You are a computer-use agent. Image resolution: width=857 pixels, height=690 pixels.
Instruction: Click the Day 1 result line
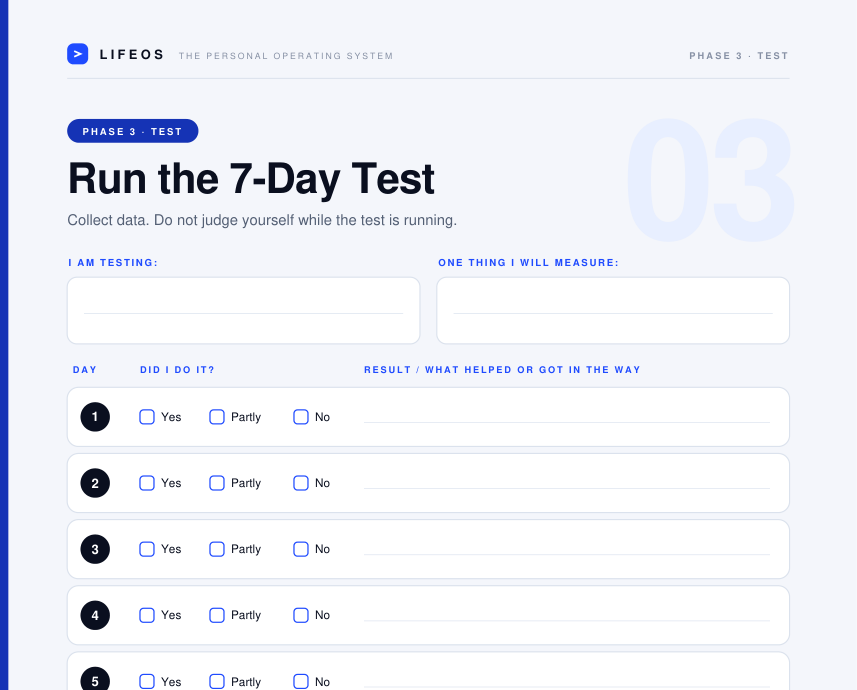point(567,422)
